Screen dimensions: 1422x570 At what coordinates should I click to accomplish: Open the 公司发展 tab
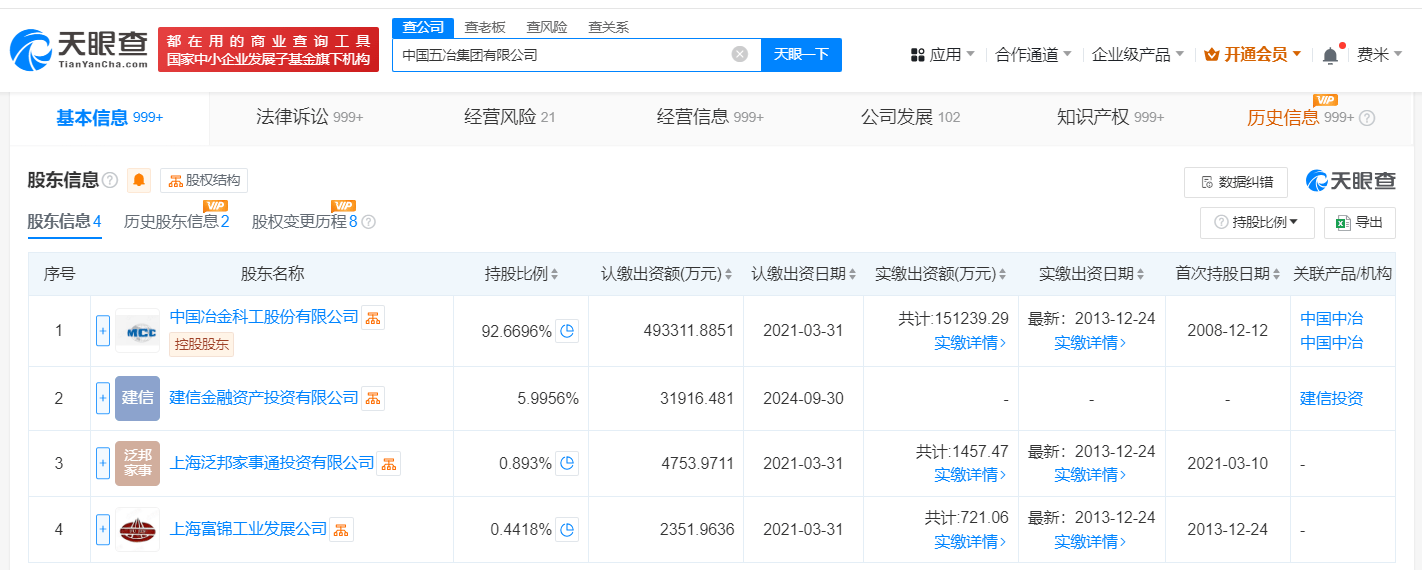pos(910,118)
